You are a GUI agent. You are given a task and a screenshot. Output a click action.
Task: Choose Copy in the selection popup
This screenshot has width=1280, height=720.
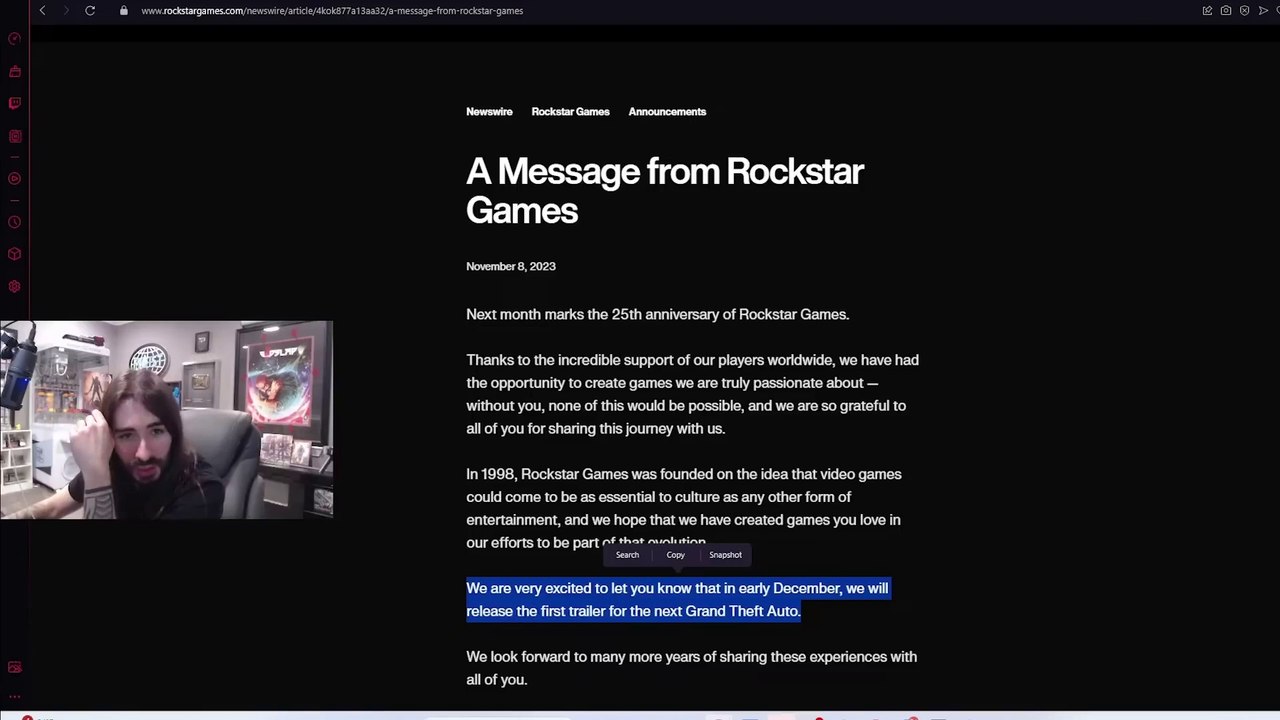pyautogui.click(x=676, y=555)
